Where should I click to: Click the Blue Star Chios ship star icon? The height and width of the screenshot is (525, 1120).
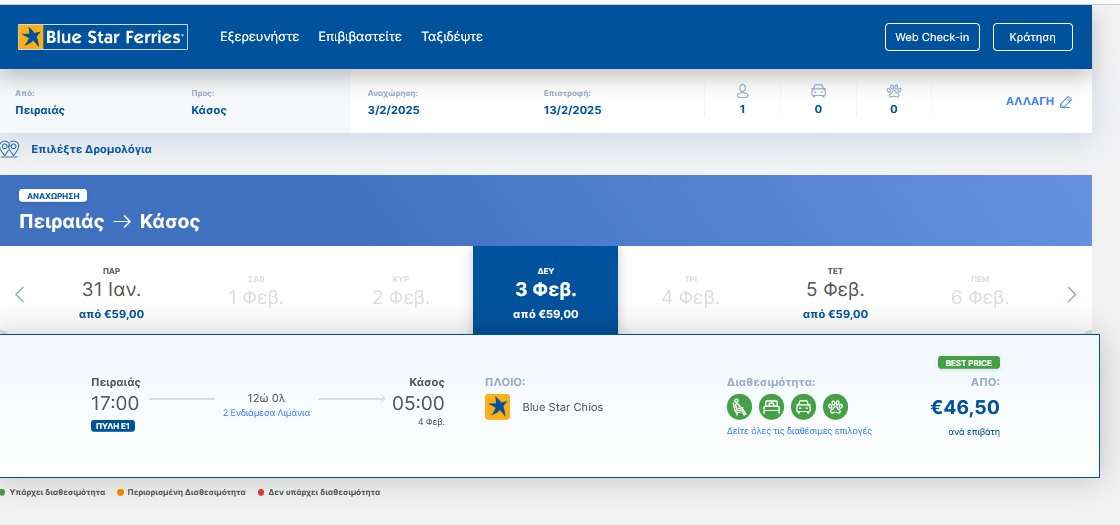click(497, 407)
